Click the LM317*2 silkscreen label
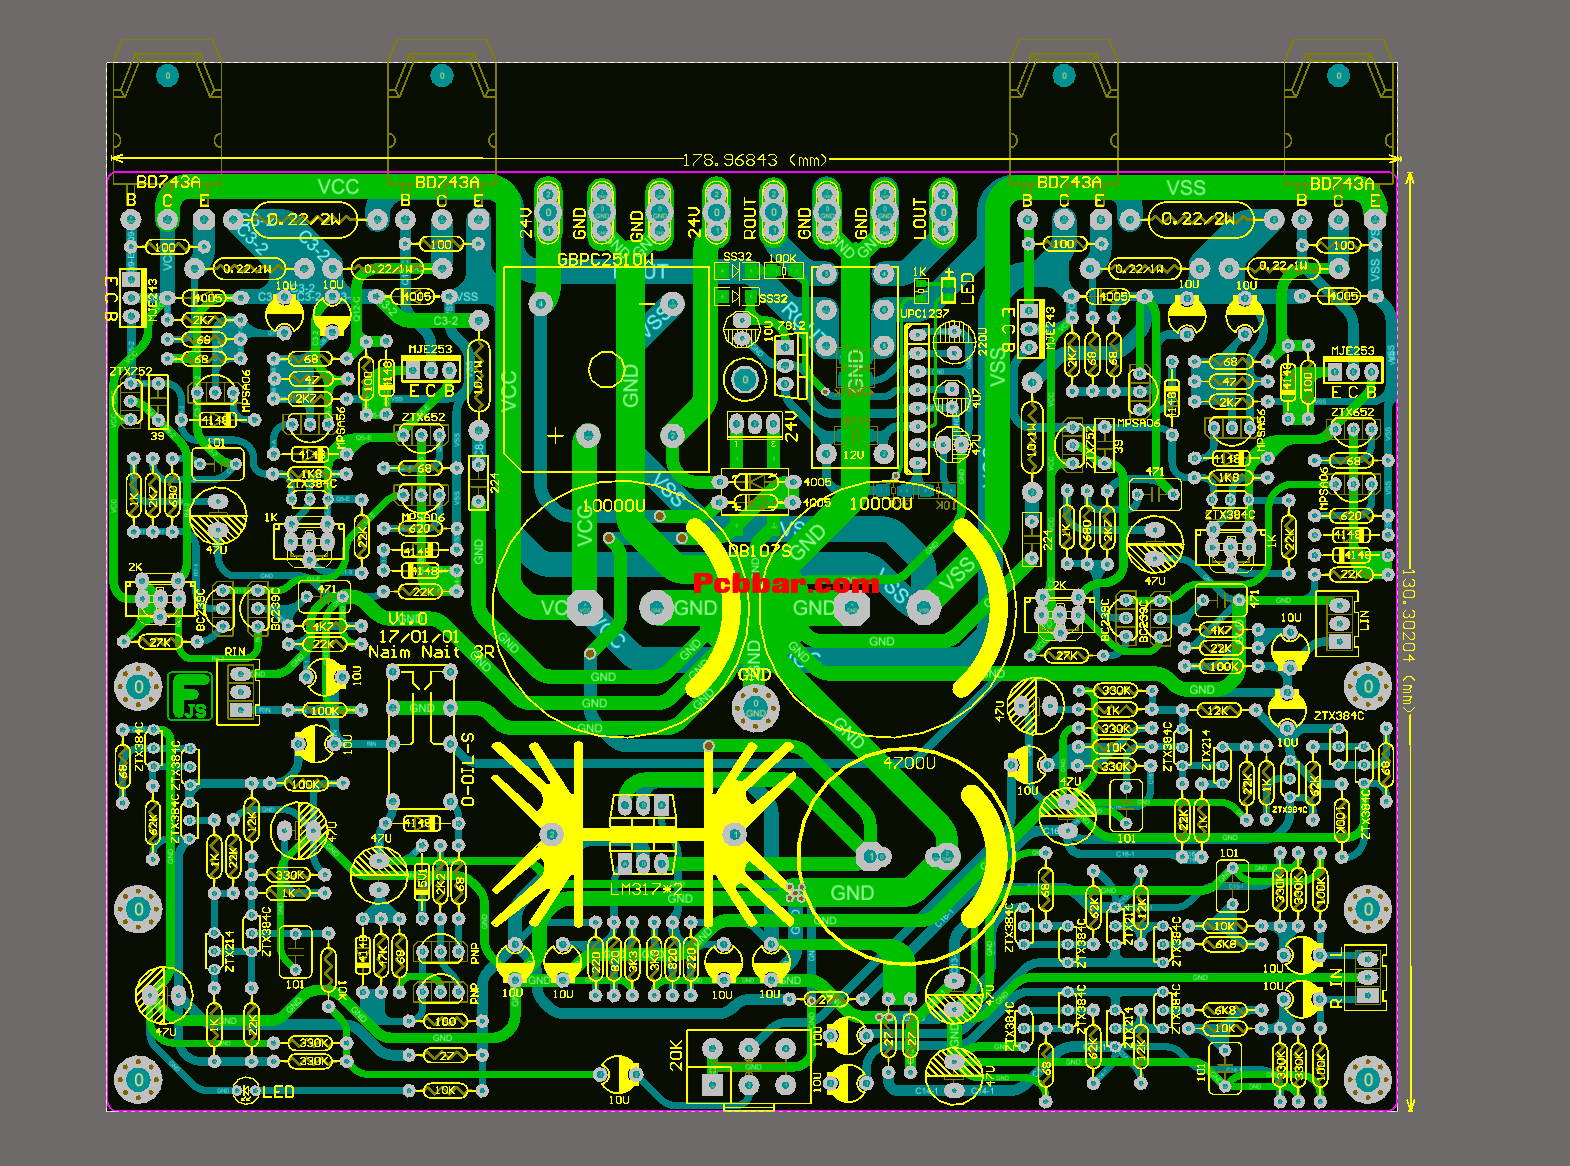This screenshot has width=1570, height=1166. coord(647,889)
